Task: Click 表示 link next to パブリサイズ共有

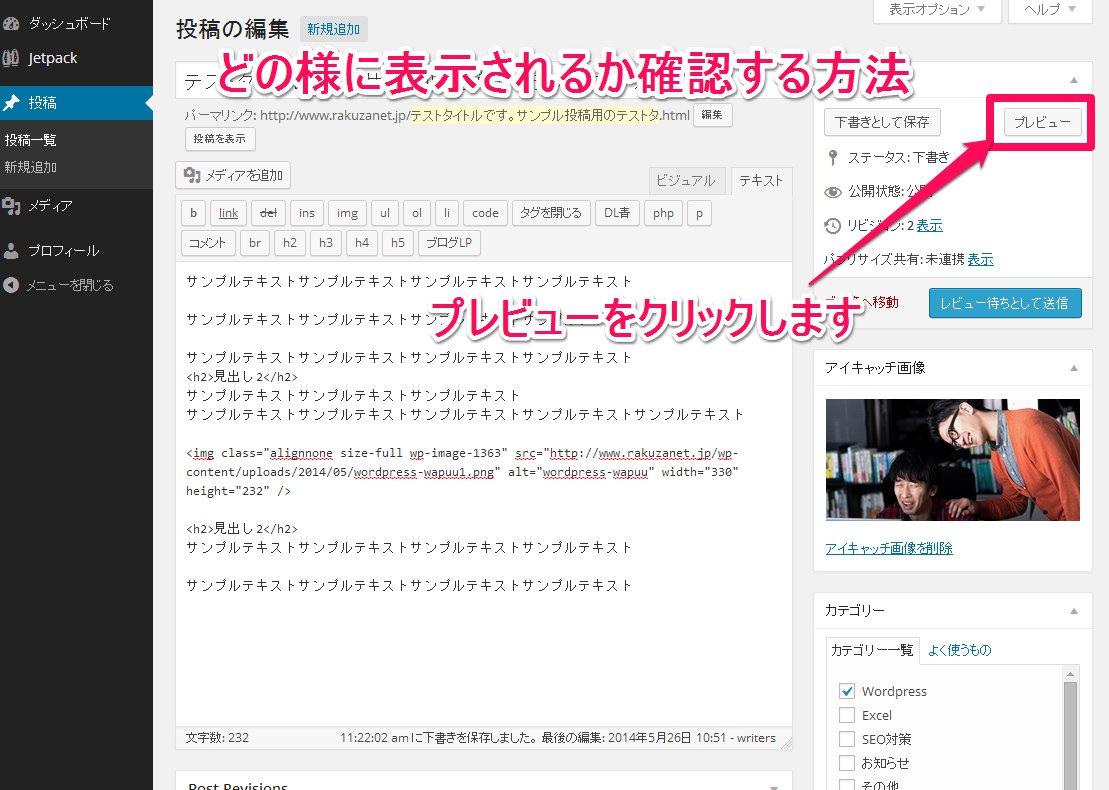Action: coord(980,260)
